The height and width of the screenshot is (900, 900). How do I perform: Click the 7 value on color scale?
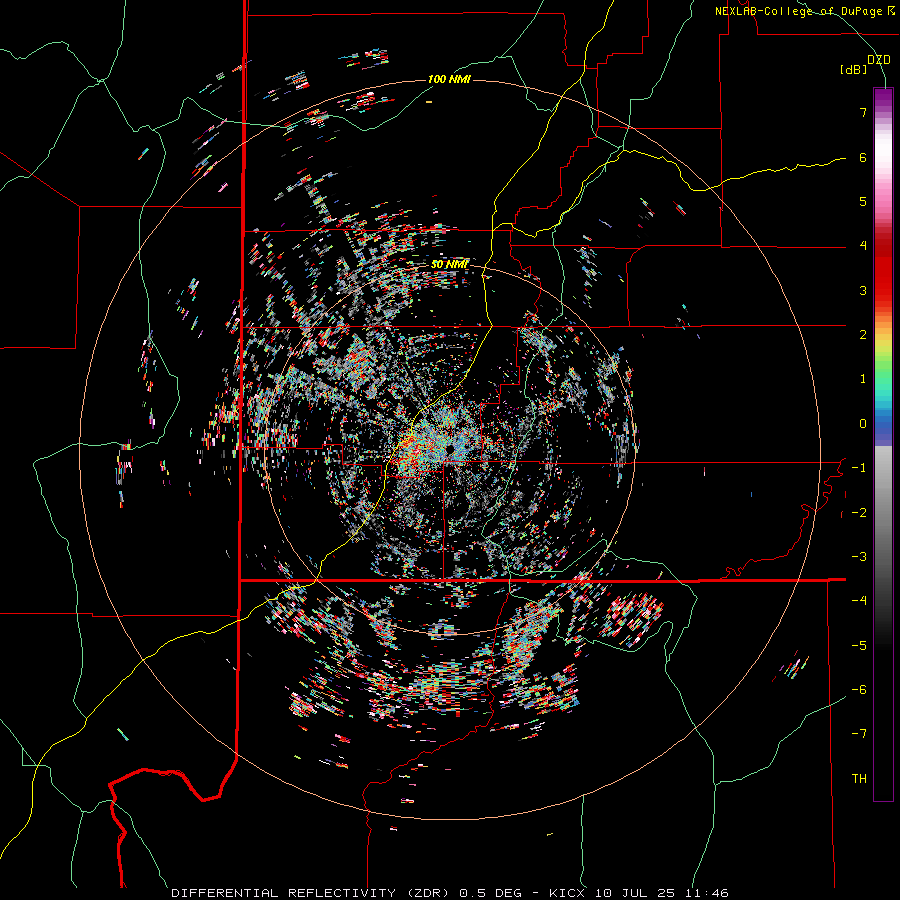[863, 112]
